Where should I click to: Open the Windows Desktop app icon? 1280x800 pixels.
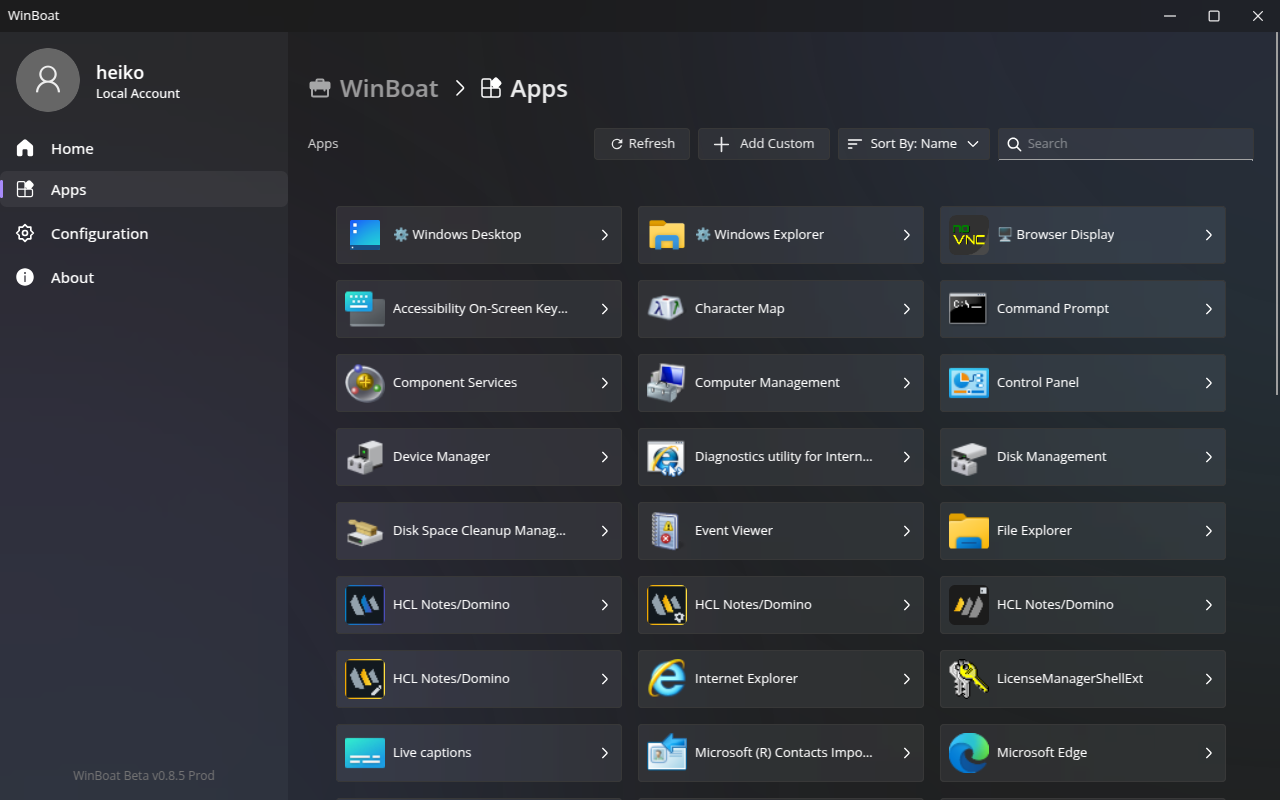365,235
